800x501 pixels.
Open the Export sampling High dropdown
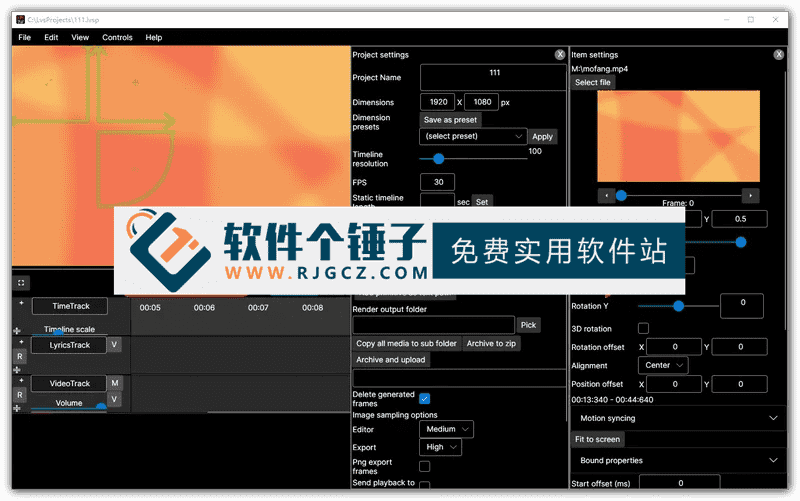(440, 447)
